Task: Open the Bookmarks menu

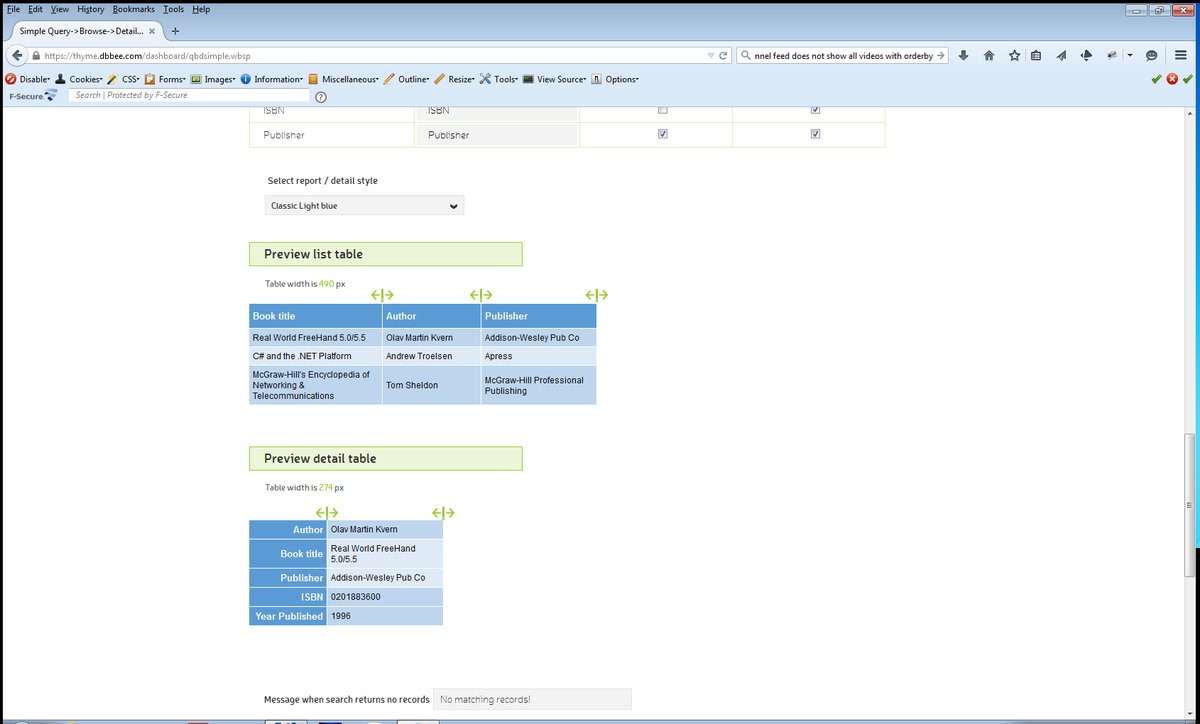Action: [133, 9]
